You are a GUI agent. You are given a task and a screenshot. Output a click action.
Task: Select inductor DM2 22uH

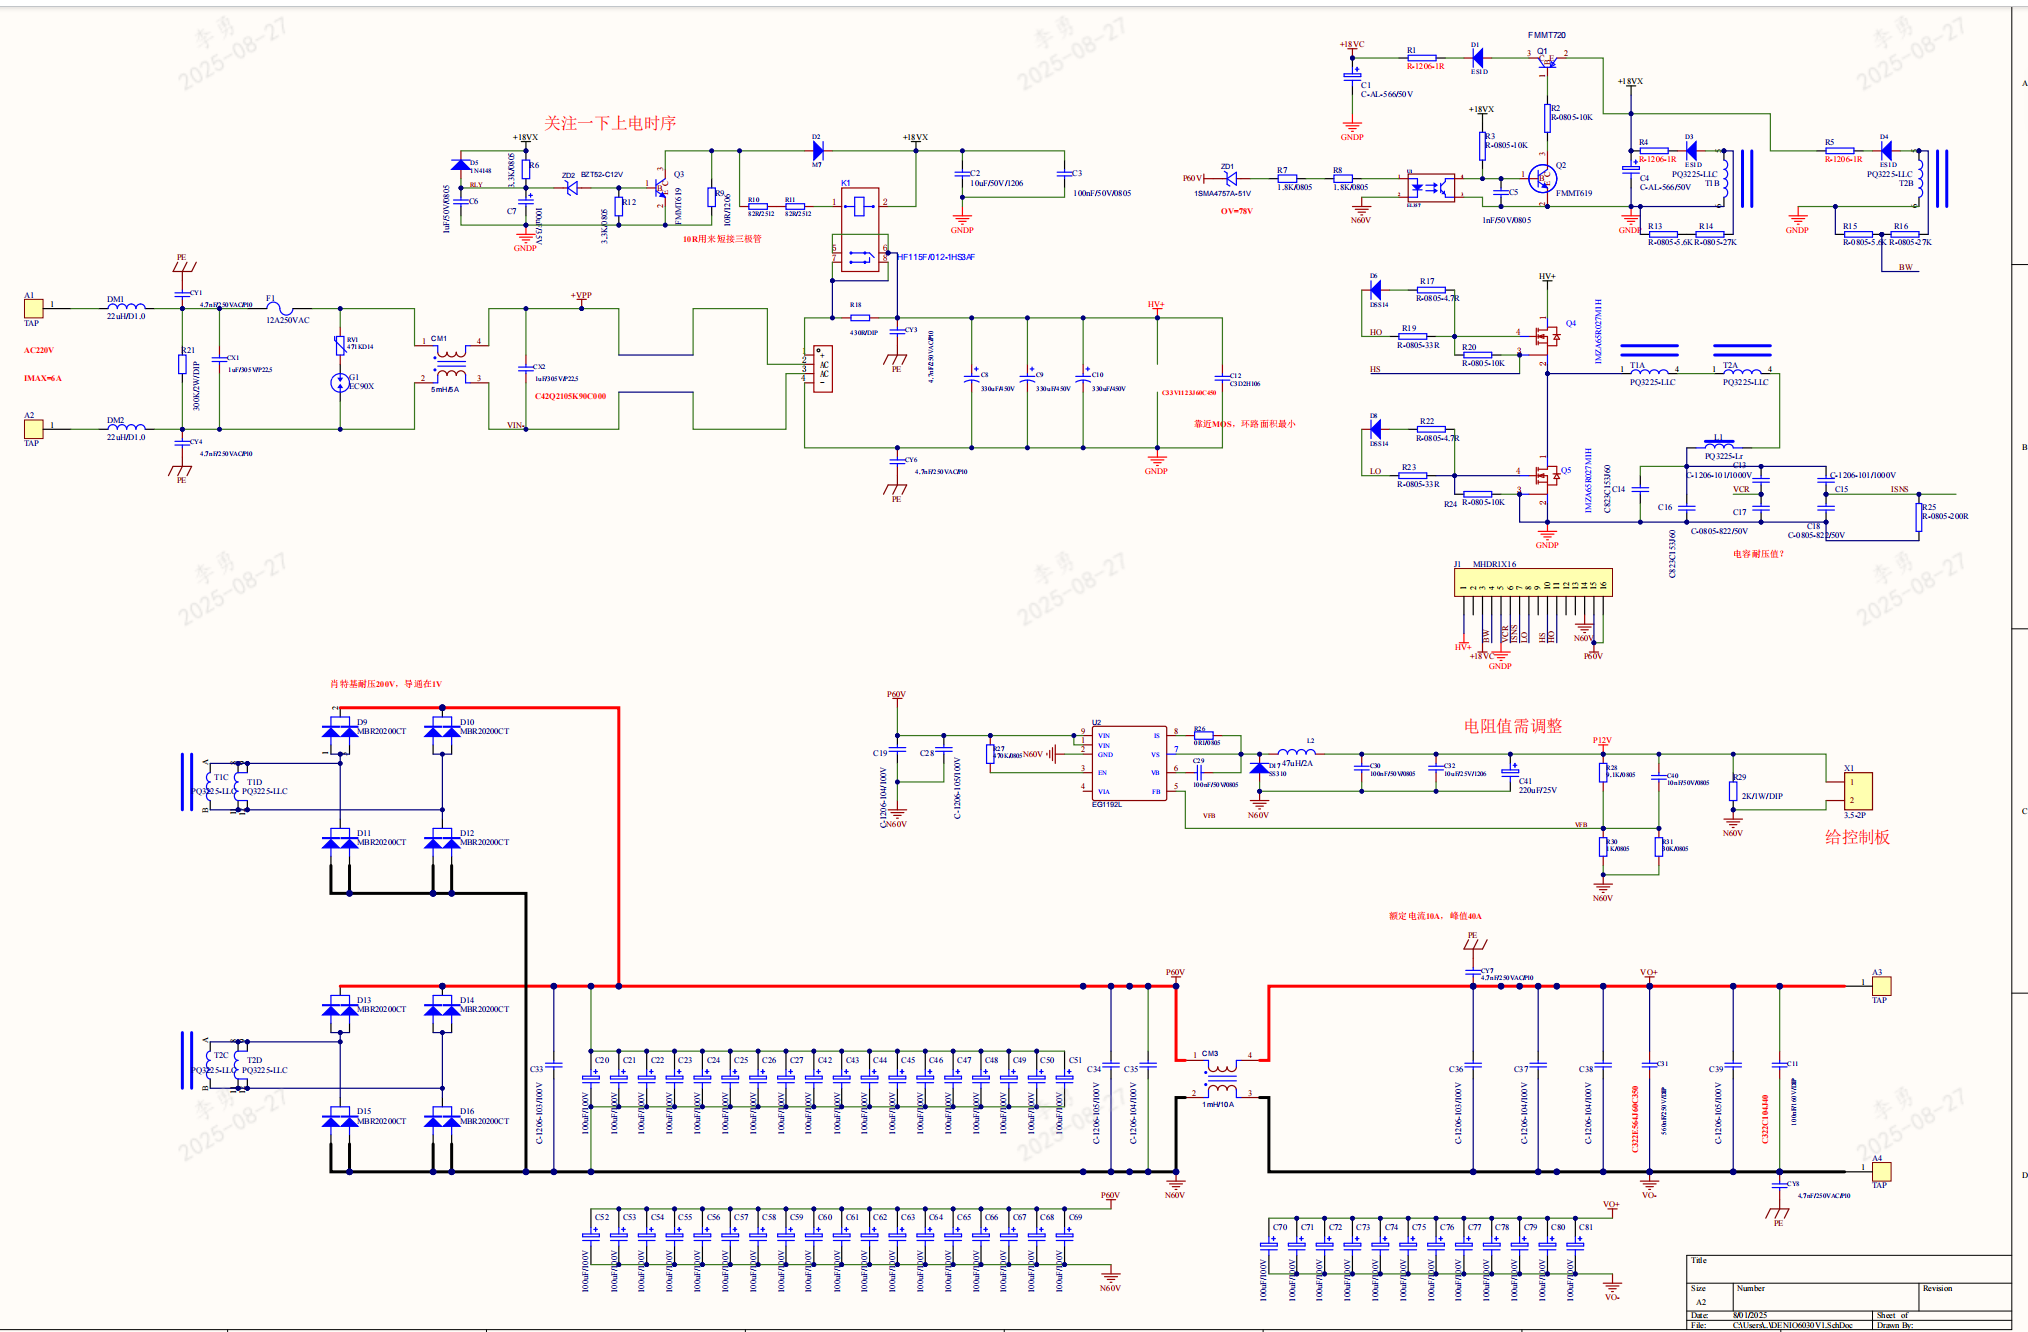tap(126, 426)
